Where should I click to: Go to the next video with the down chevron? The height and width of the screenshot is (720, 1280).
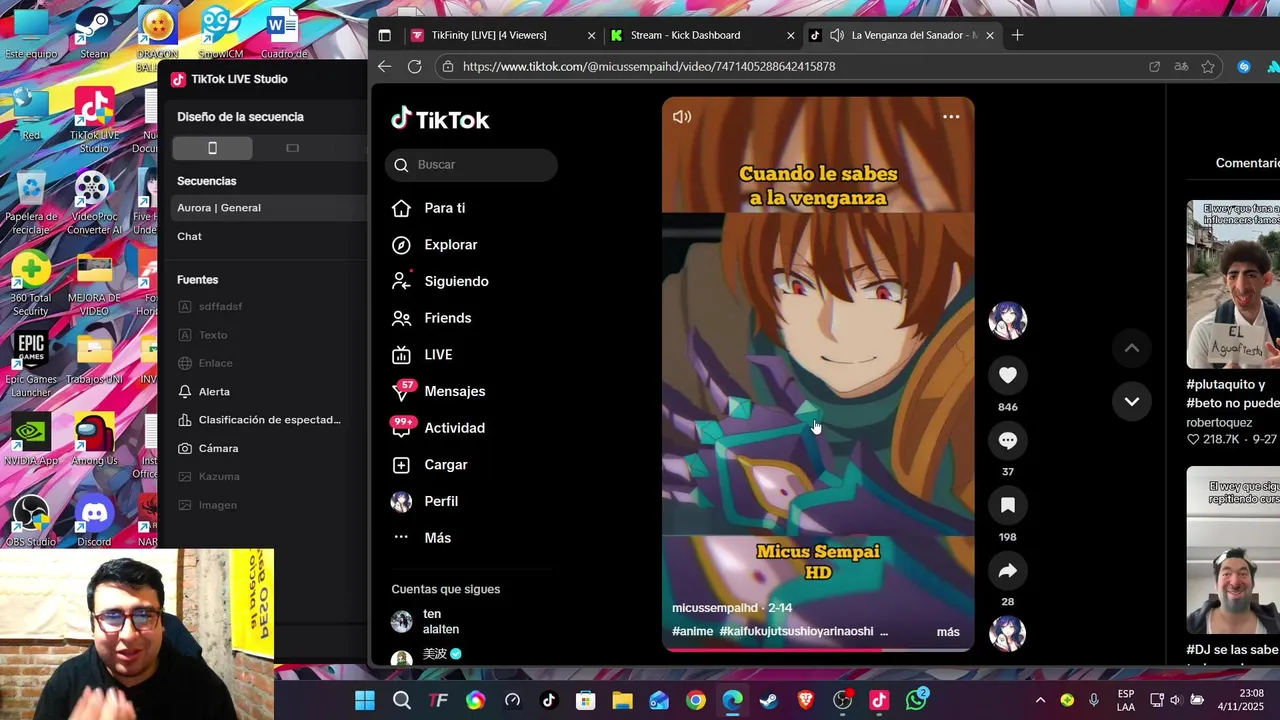(x=1131, y=401)
